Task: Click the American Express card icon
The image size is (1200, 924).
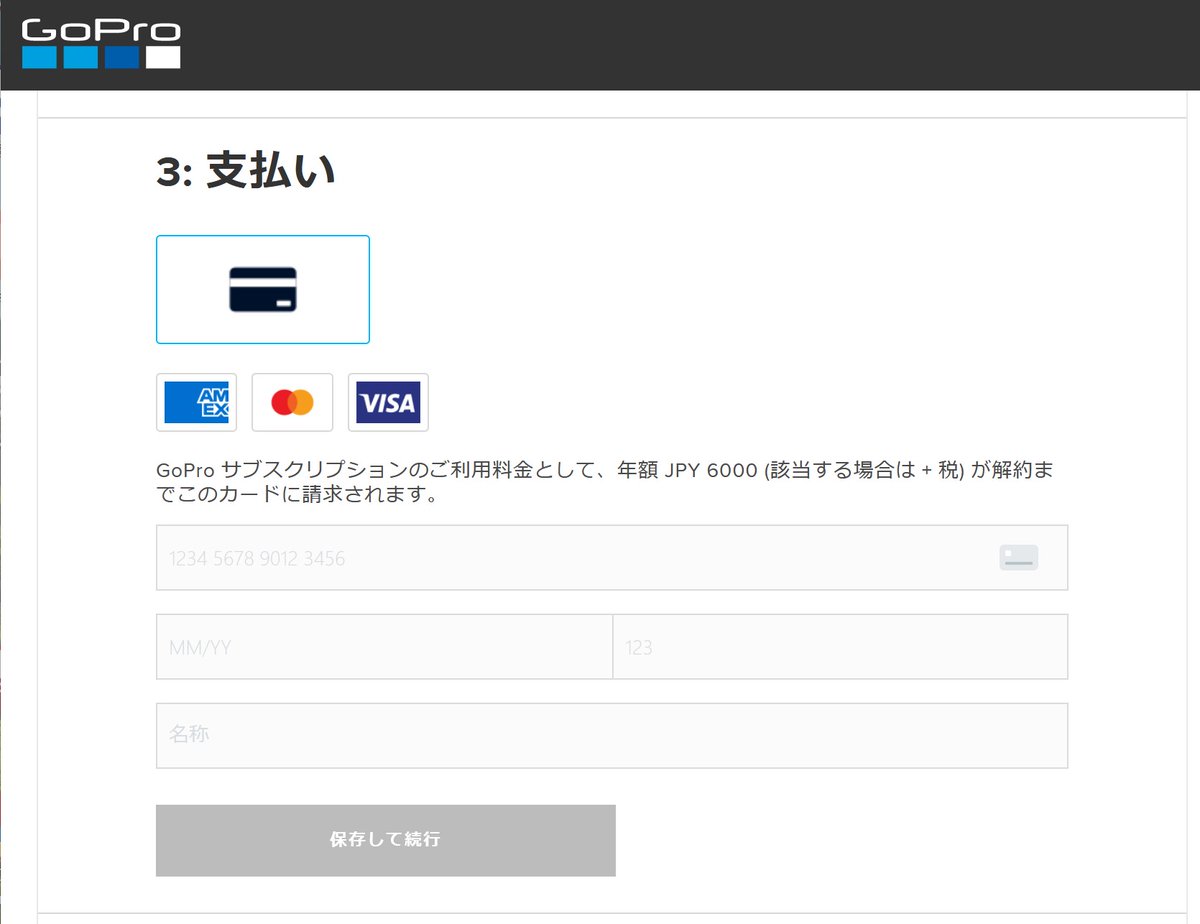Action: click(197, 402)
